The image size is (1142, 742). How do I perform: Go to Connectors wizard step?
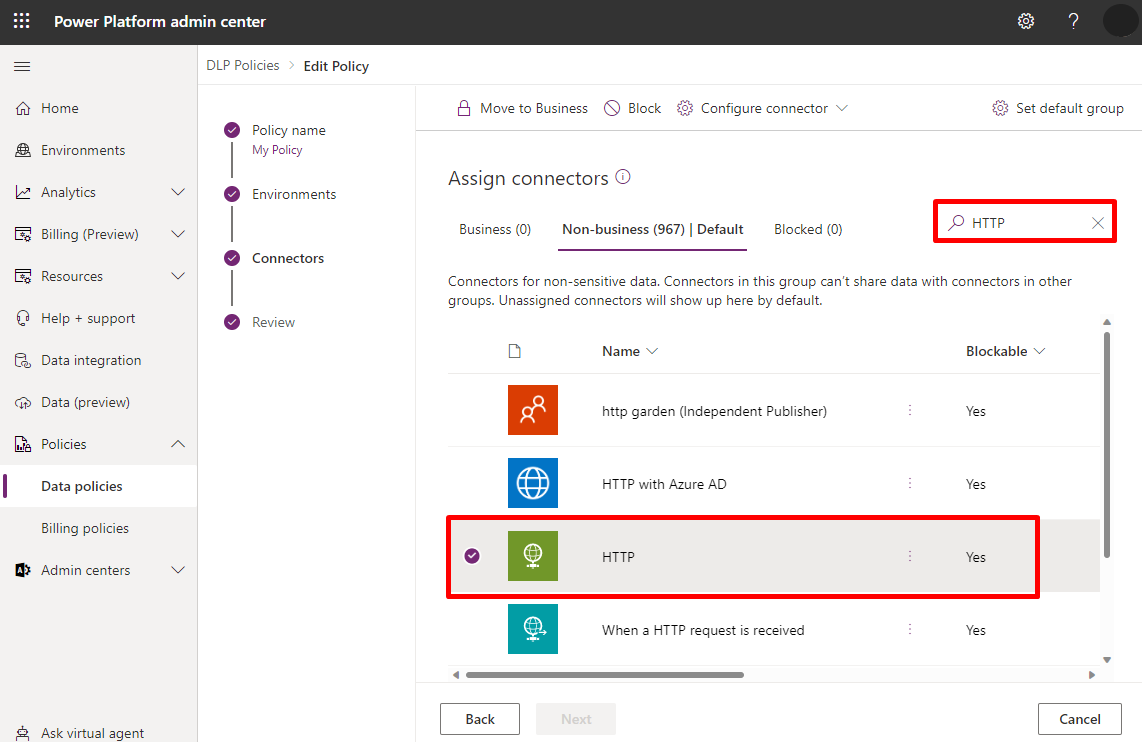pos(288,258)
